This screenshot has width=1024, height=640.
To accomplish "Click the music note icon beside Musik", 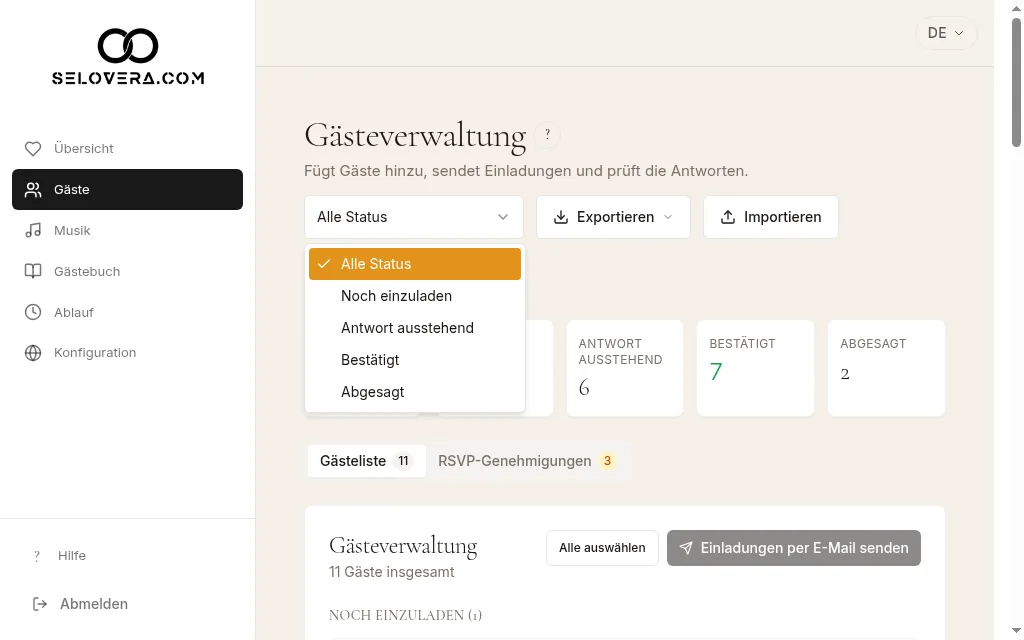I will (x=33, y=231).
